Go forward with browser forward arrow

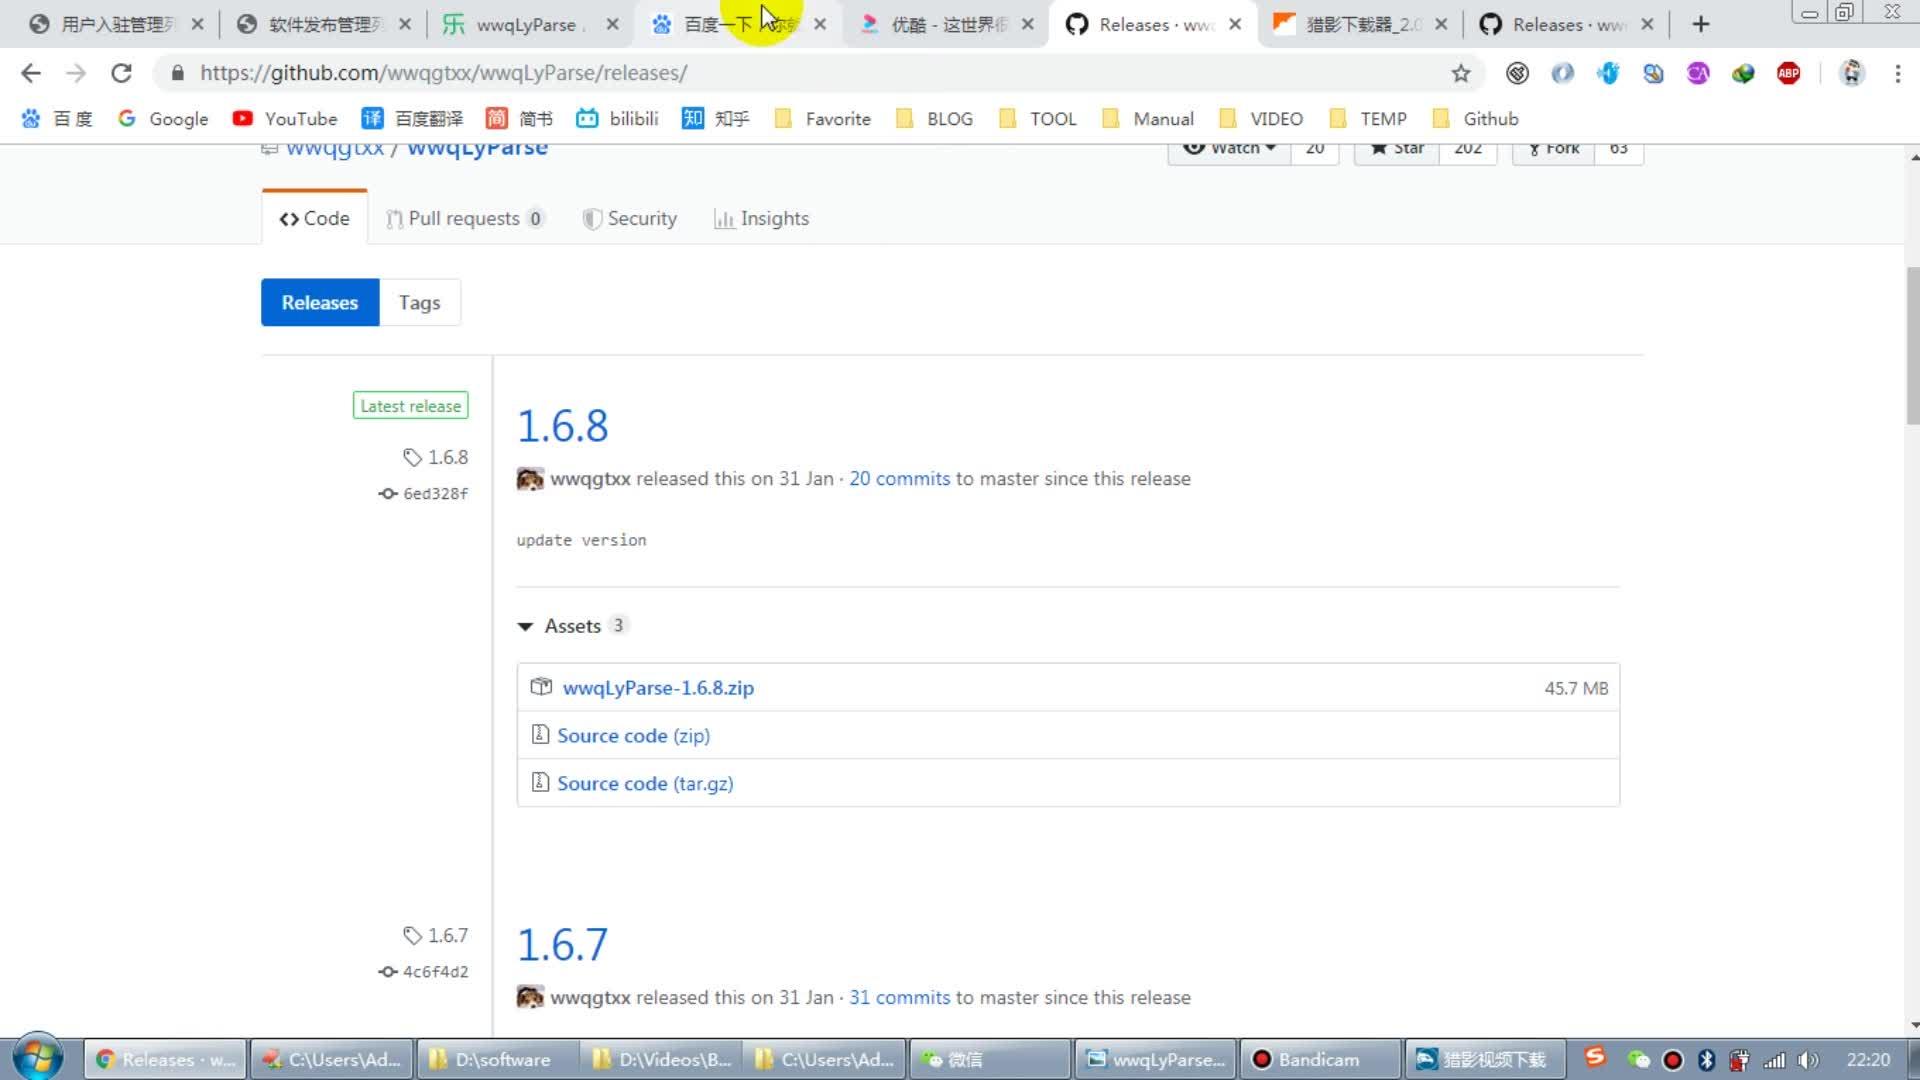click(x=76, y=73)
